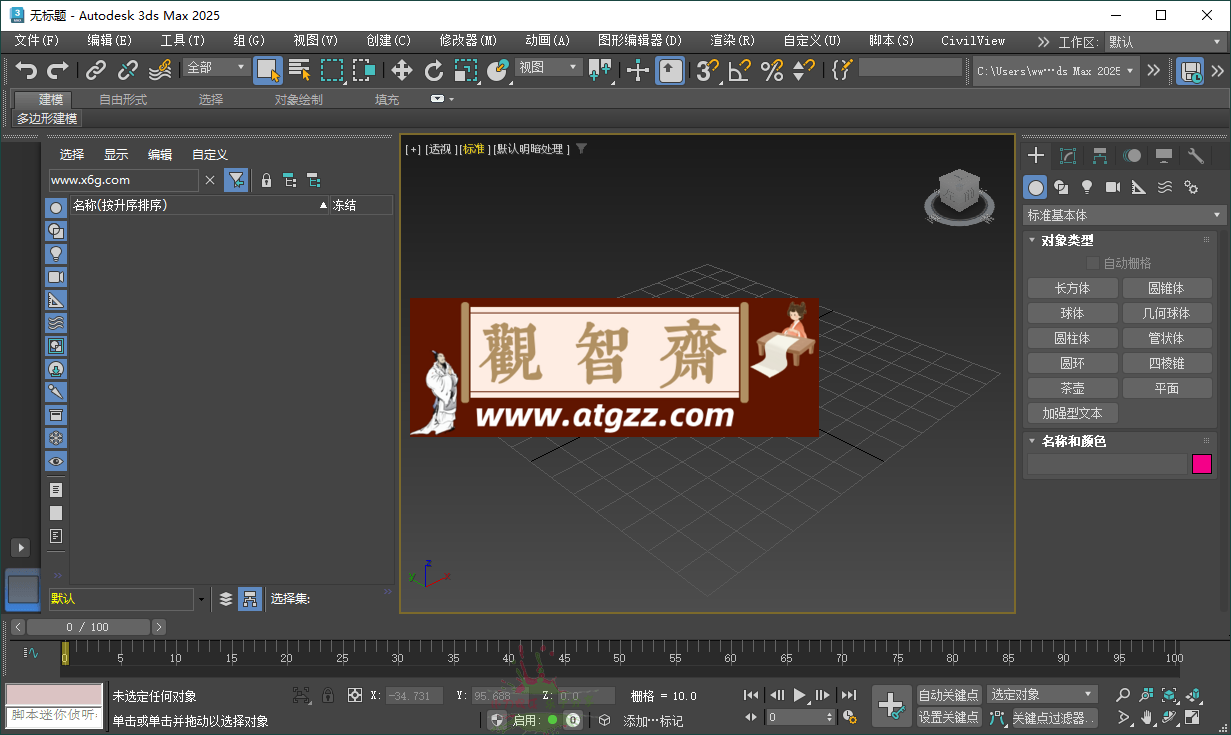Screen dimensions: 1231x735
Task: Toggle the Spinner Snap button
Action: pyautogui.click(x=804, y=70)
